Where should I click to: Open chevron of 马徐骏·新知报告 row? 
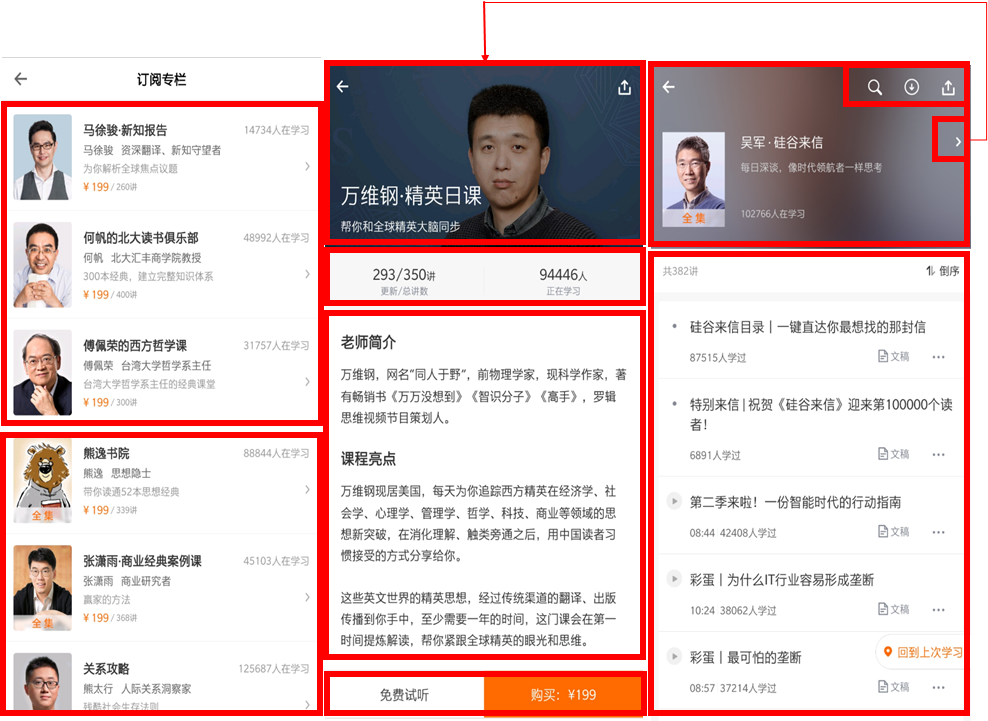(x=307, y=166)
